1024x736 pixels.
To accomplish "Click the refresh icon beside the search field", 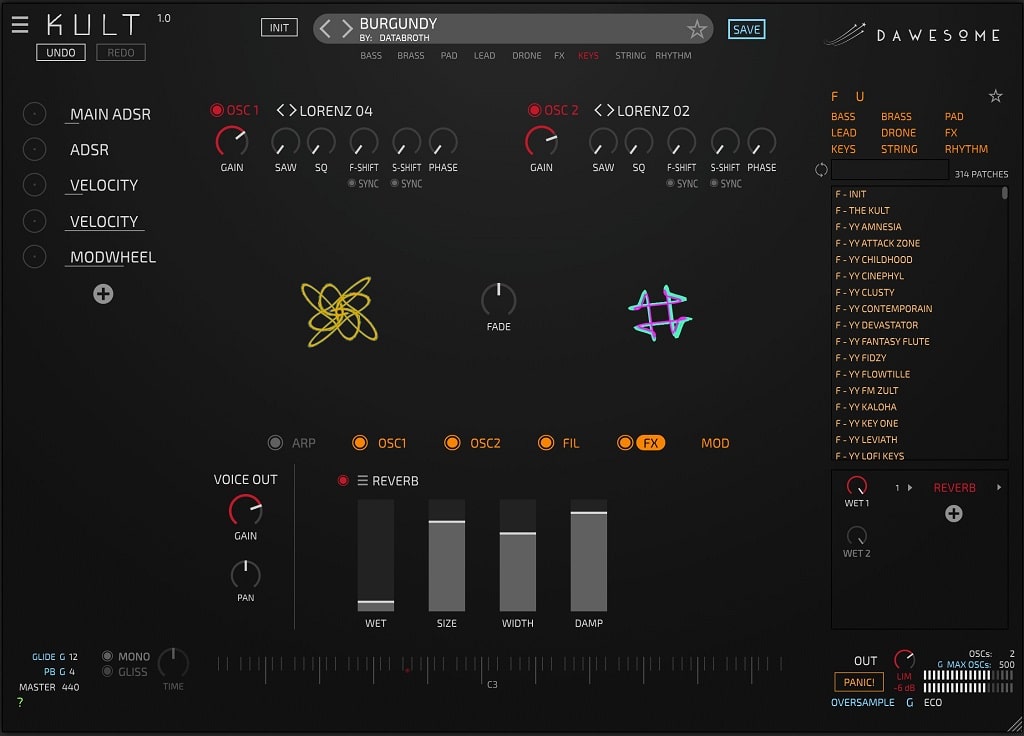I will pos(821,170).
